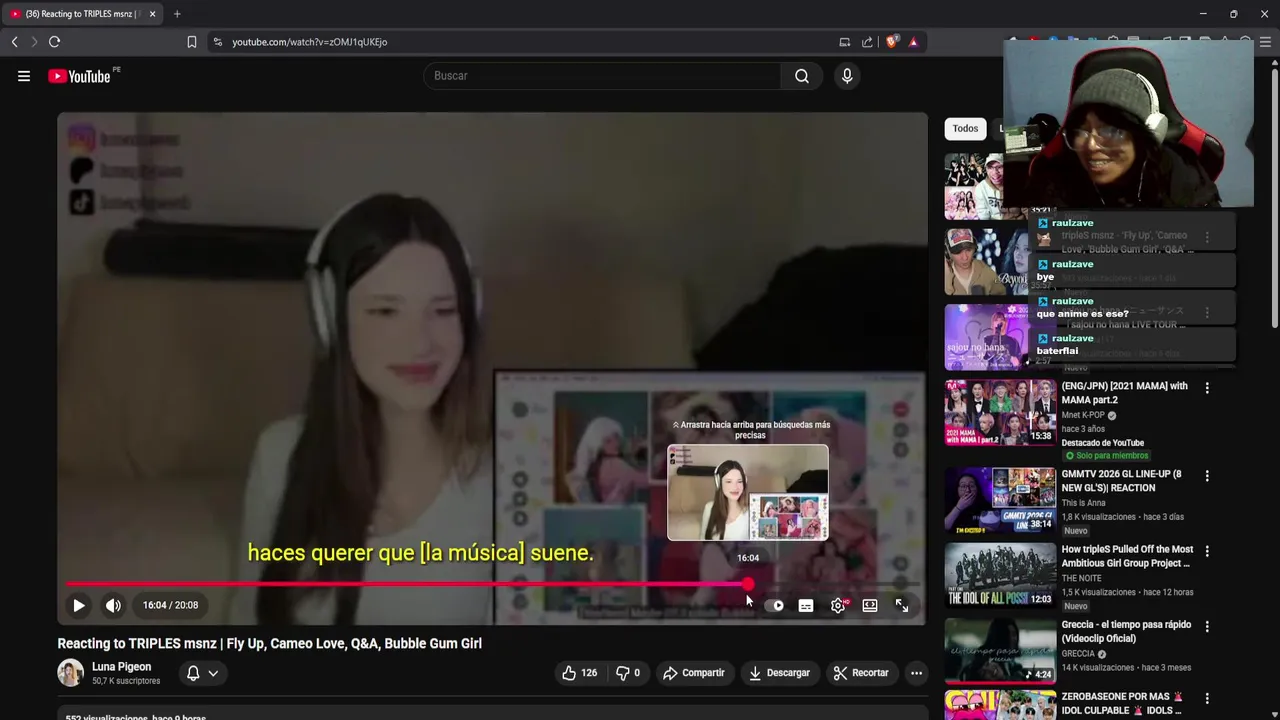Toggle autoplay switch in the player
The width and height of the screenshot is (1280, 720).
click(x=774, y=605)
